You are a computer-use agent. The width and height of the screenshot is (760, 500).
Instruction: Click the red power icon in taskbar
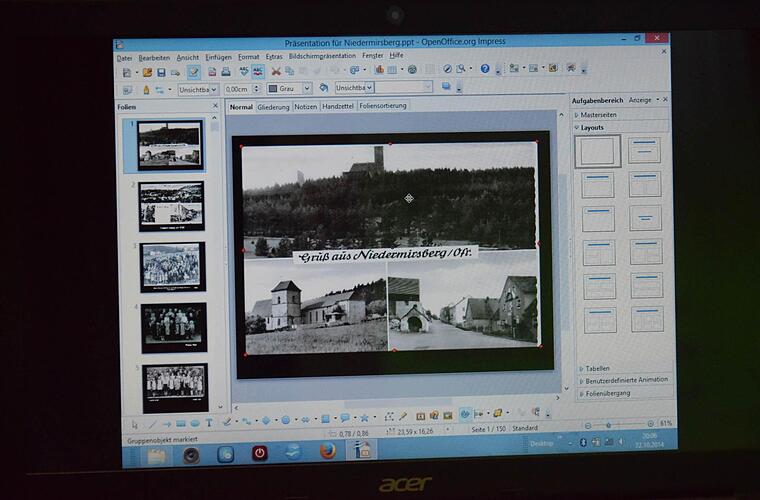coord(259,453)
